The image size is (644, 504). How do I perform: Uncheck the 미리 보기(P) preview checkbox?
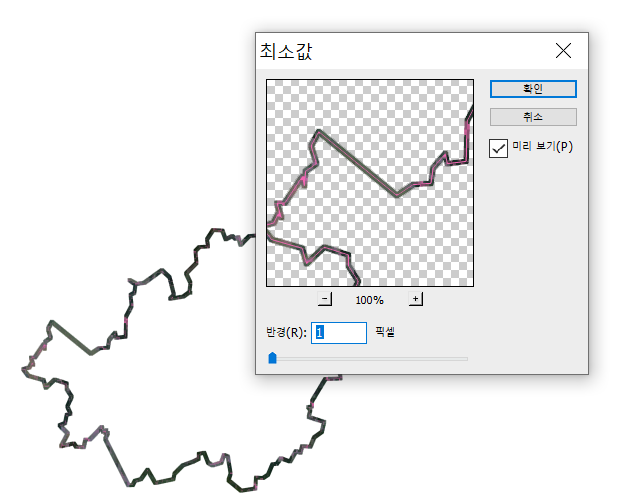click(498, 148)
